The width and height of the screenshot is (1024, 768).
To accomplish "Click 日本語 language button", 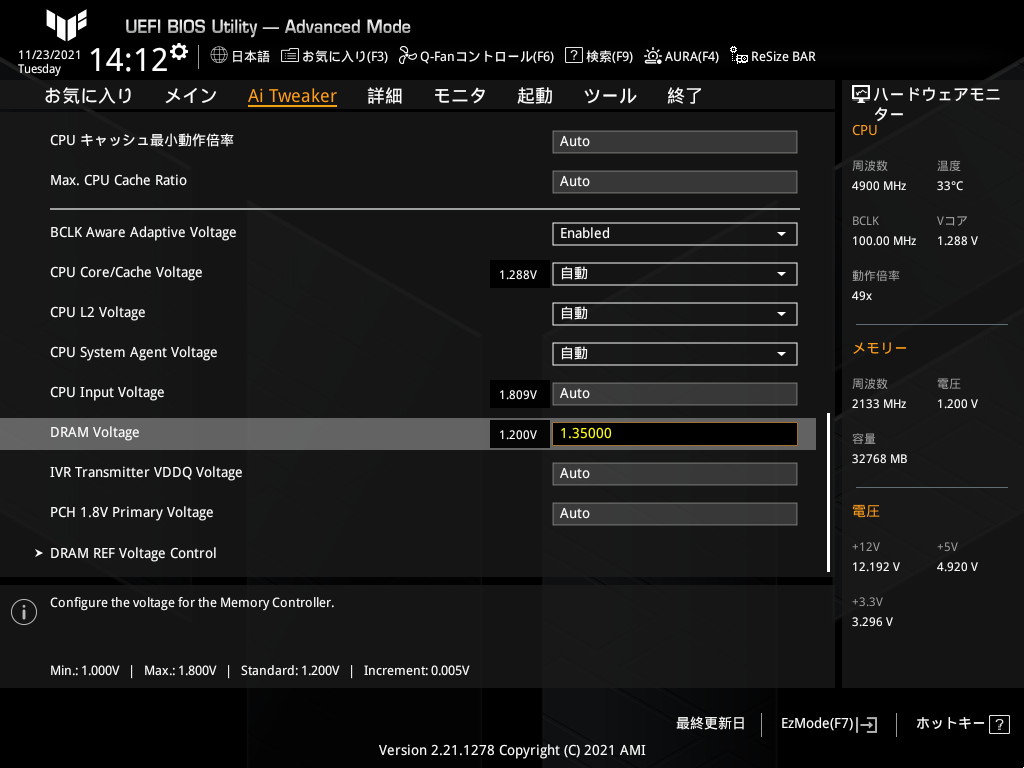I will click(251, 56).
